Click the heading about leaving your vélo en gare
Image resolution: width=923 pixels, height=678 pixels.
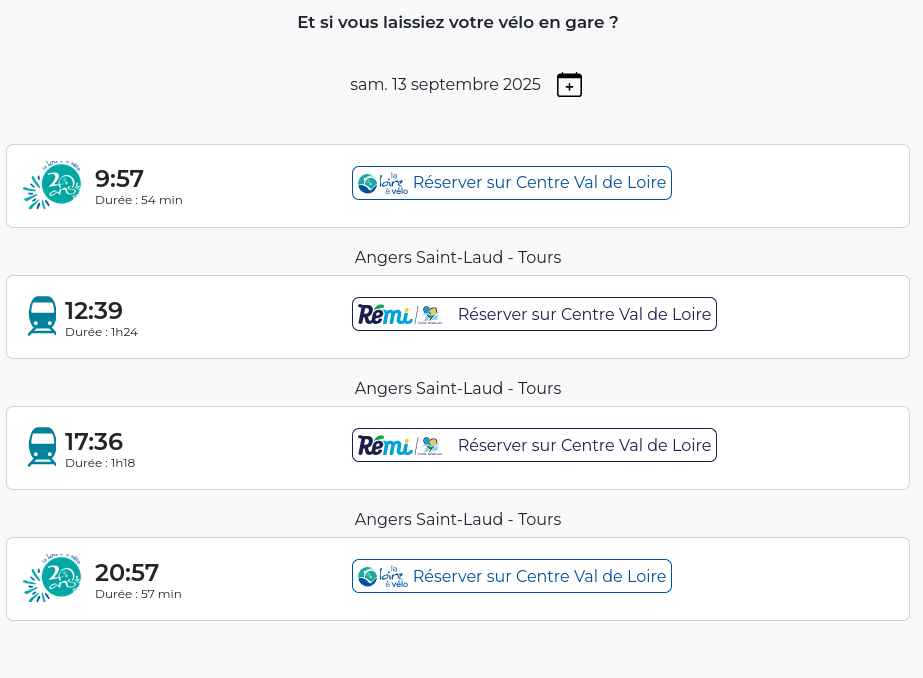pos(458,22)
